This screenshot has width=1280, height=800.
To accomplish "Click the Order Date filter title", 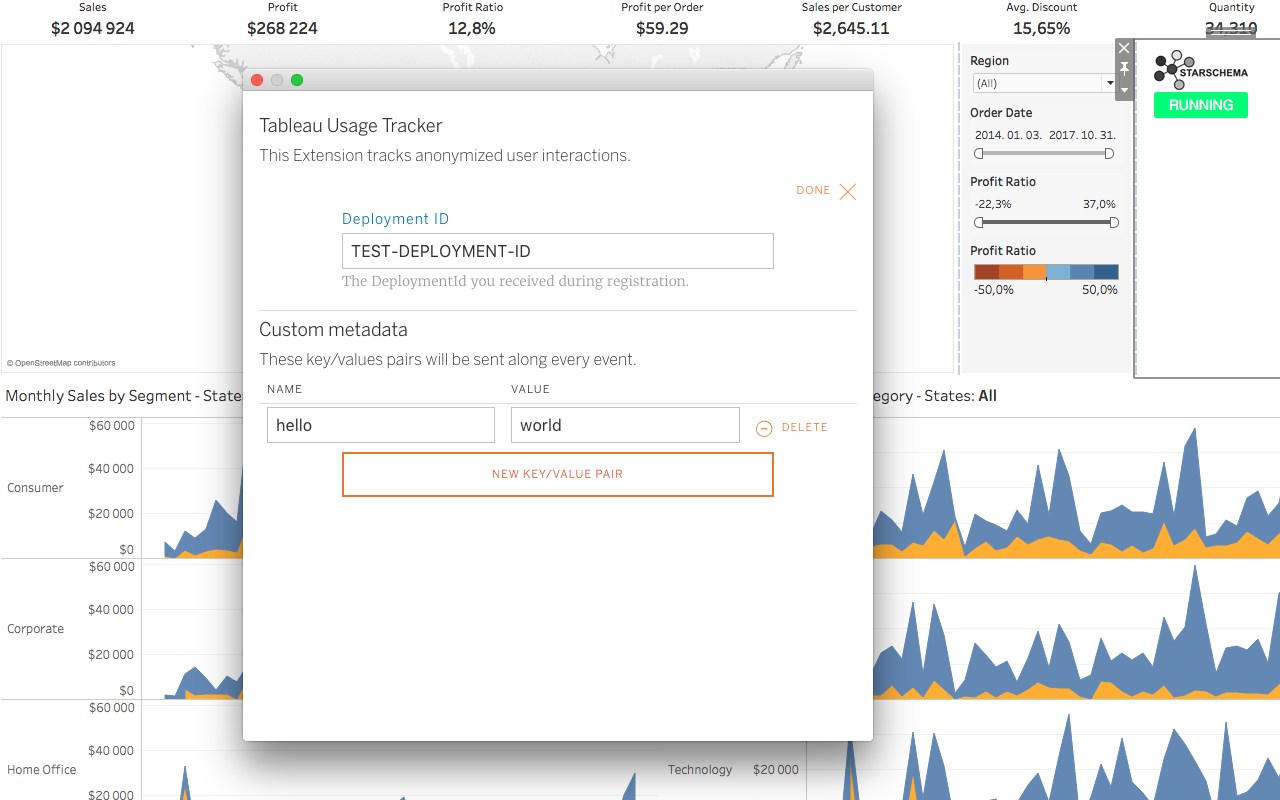I will 1001,113.
